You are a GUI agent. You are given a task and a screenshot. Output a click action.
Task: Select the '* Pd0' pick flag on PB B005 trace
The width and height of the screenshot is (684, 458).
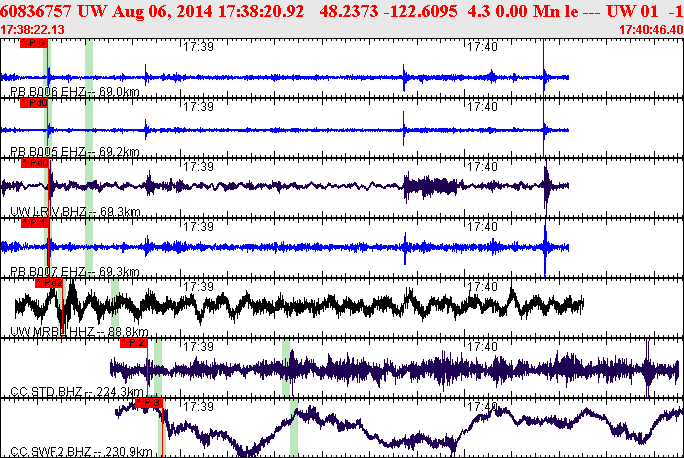[x=34, y=103]
